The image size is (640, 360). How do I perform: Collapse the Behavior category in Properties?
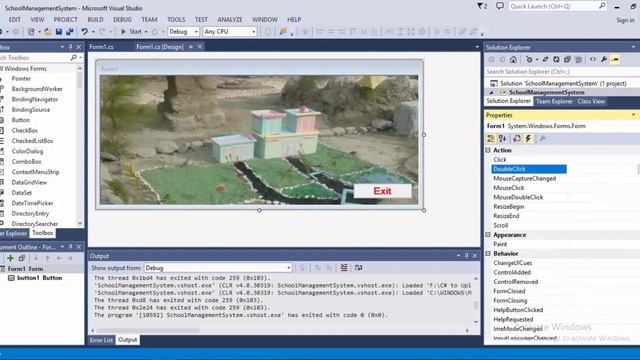488,253
